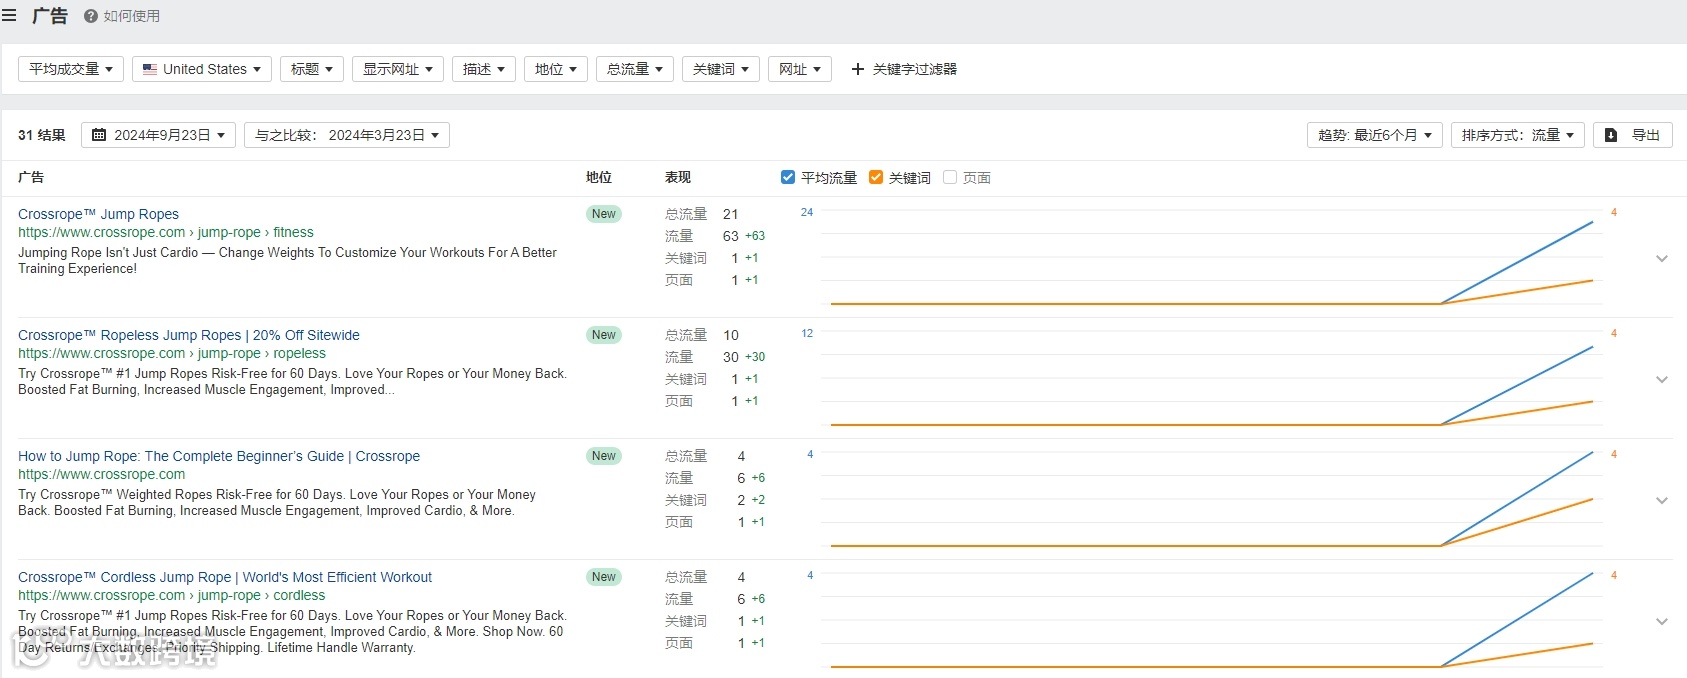
Task: Click the New badge on Jump Ropes row
Action: (x=604, y=214)
